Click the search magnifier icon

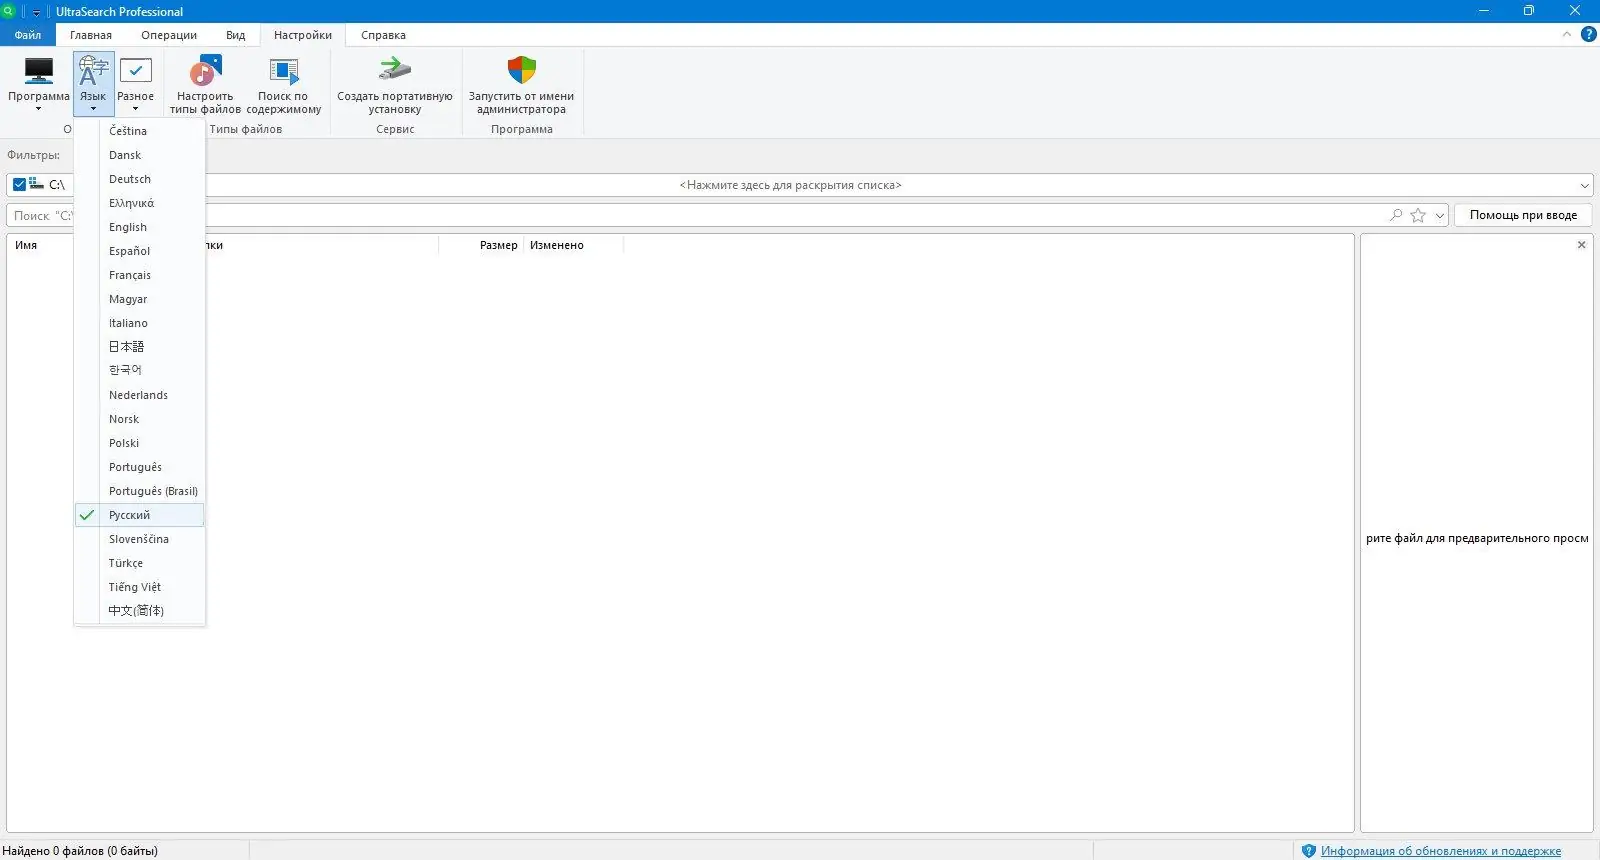pyautogui.click(x=1396, y=215)
